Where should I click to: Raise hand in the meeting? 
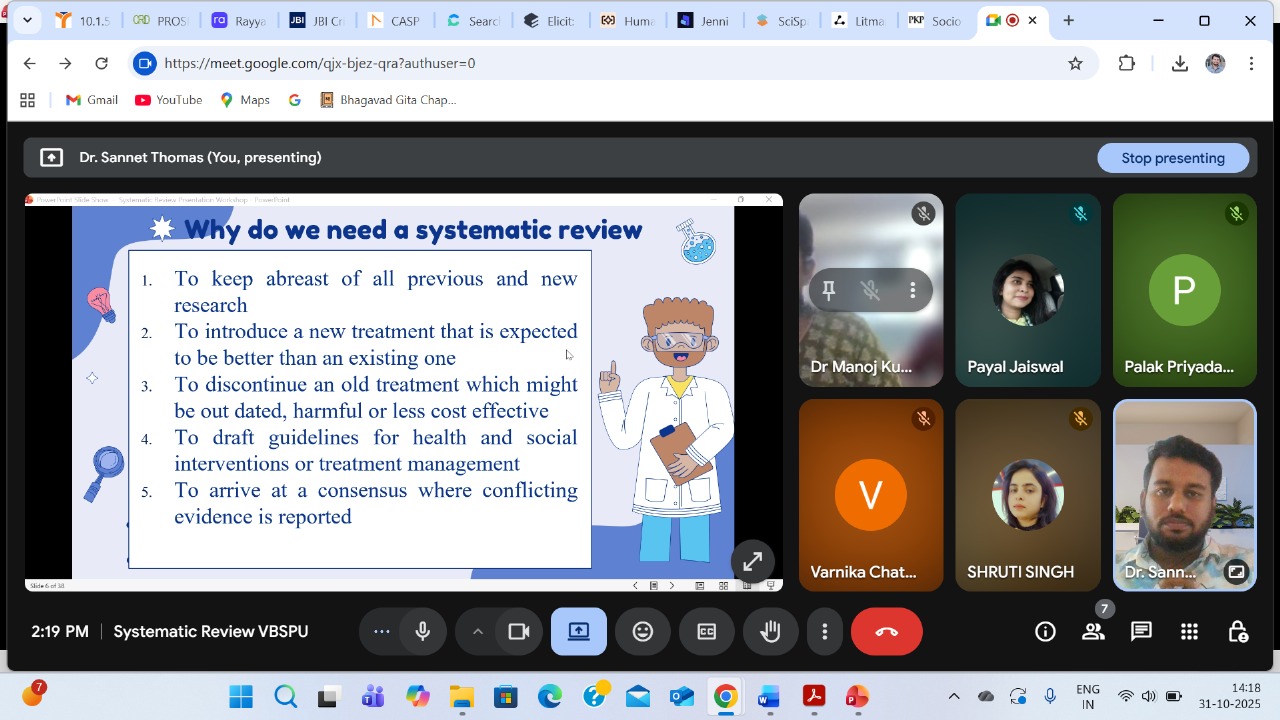[770, 632]
